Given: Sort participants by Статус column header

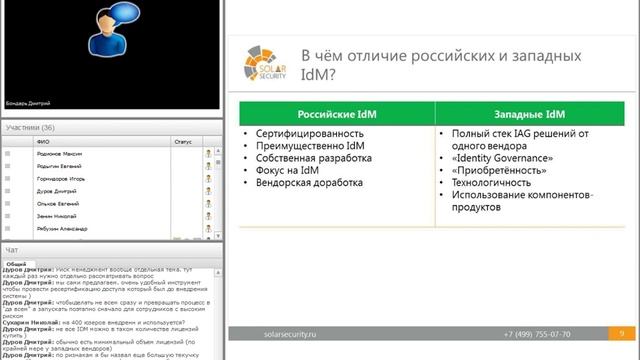Looking at the screenshot, I should click(187, 142).
